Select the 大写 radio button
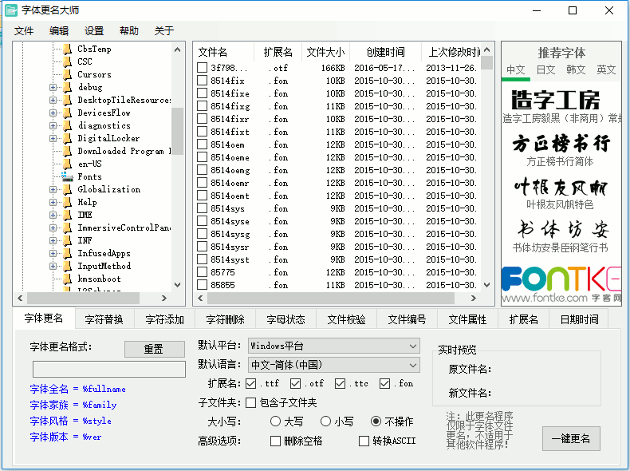Screen dimensions: 630x471 [275, 421]
